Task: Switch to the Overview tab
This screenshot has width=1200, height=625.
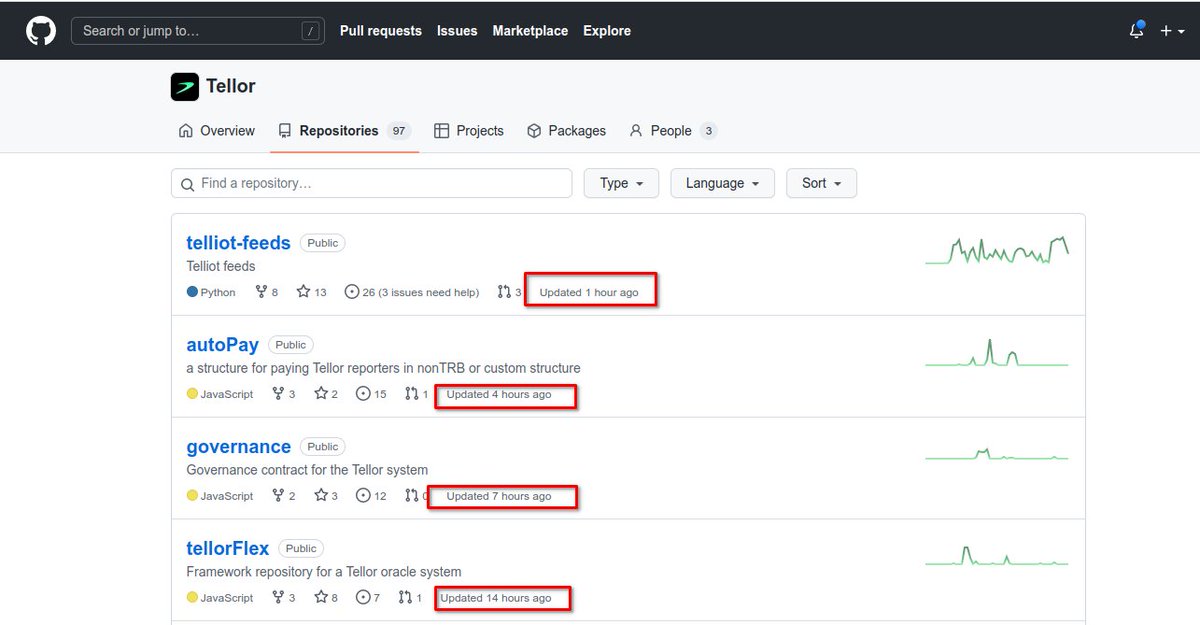Action: coord(217,131)
